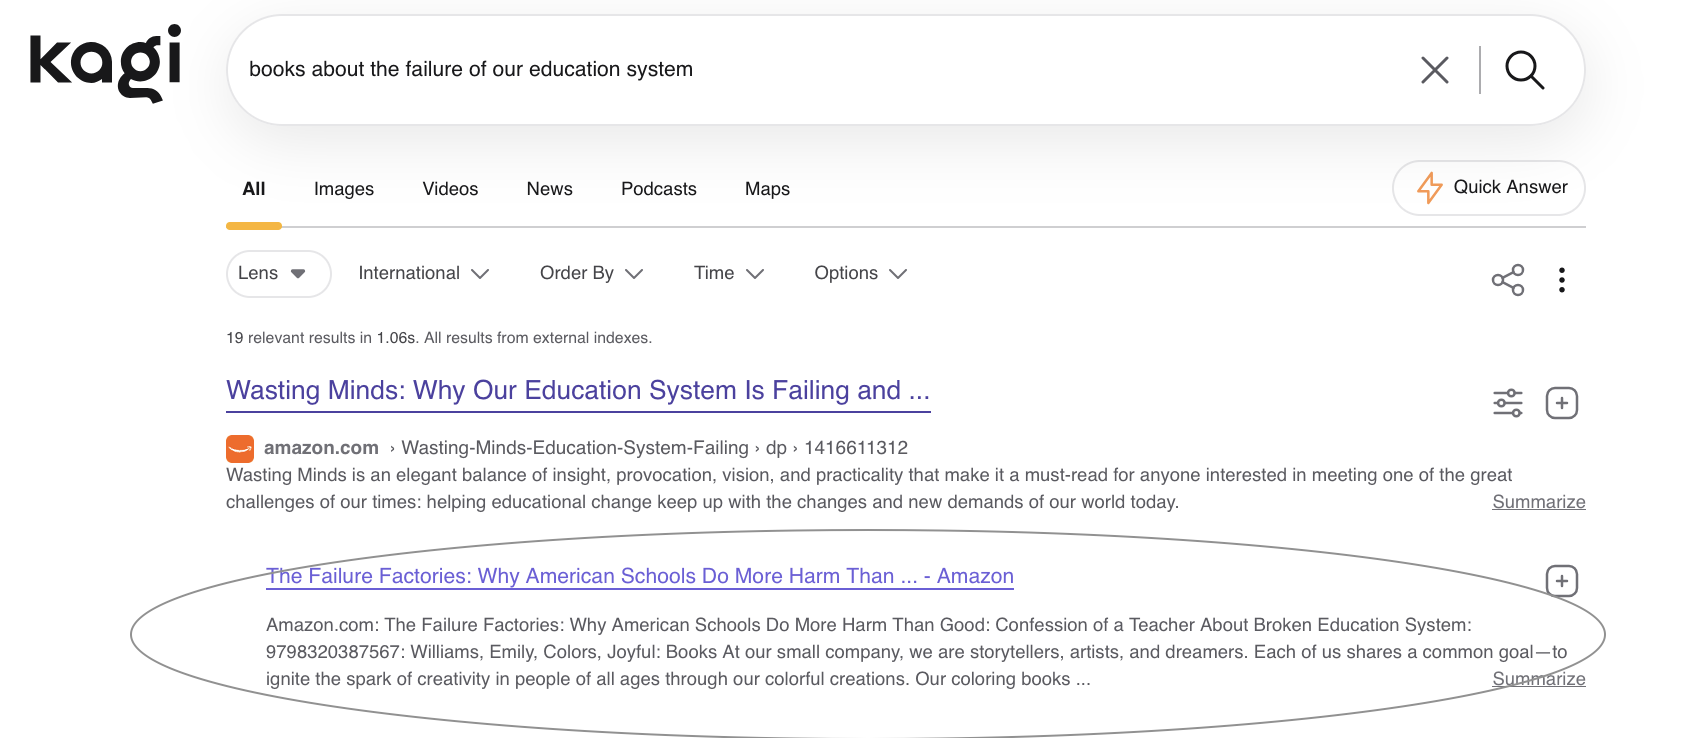Click the 1416611312 breadcrumb ID

click(x=856, y=448)
